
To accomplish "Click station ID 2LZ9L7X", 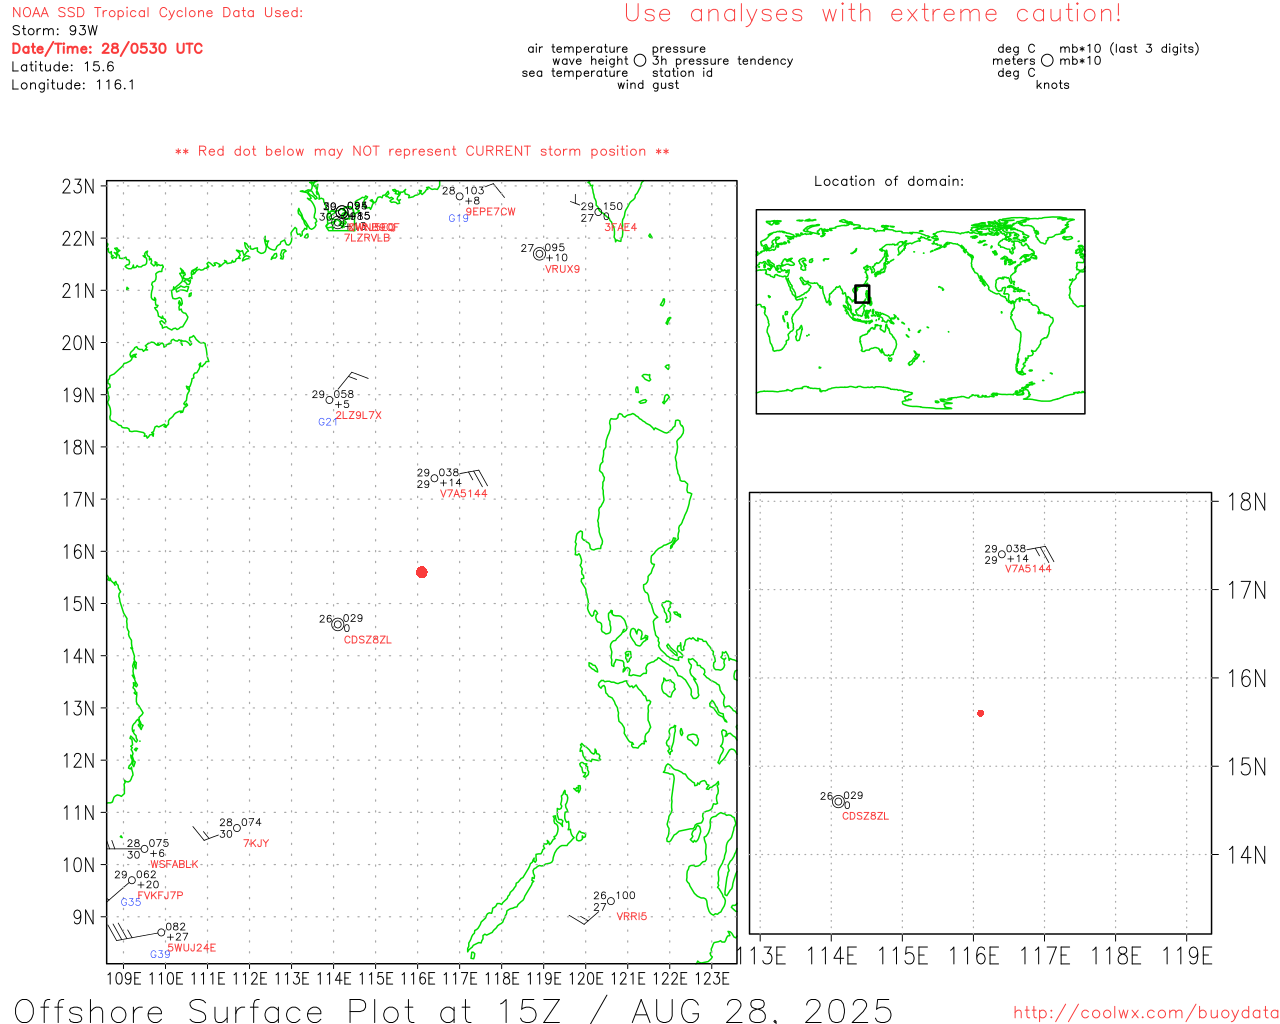I will pos(358,416).
